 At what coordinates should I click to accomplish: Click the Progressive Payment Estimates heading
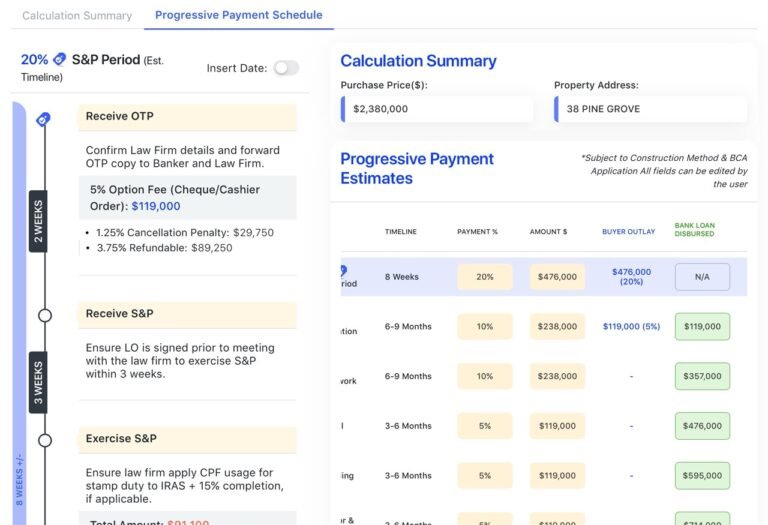pos(417,168)
